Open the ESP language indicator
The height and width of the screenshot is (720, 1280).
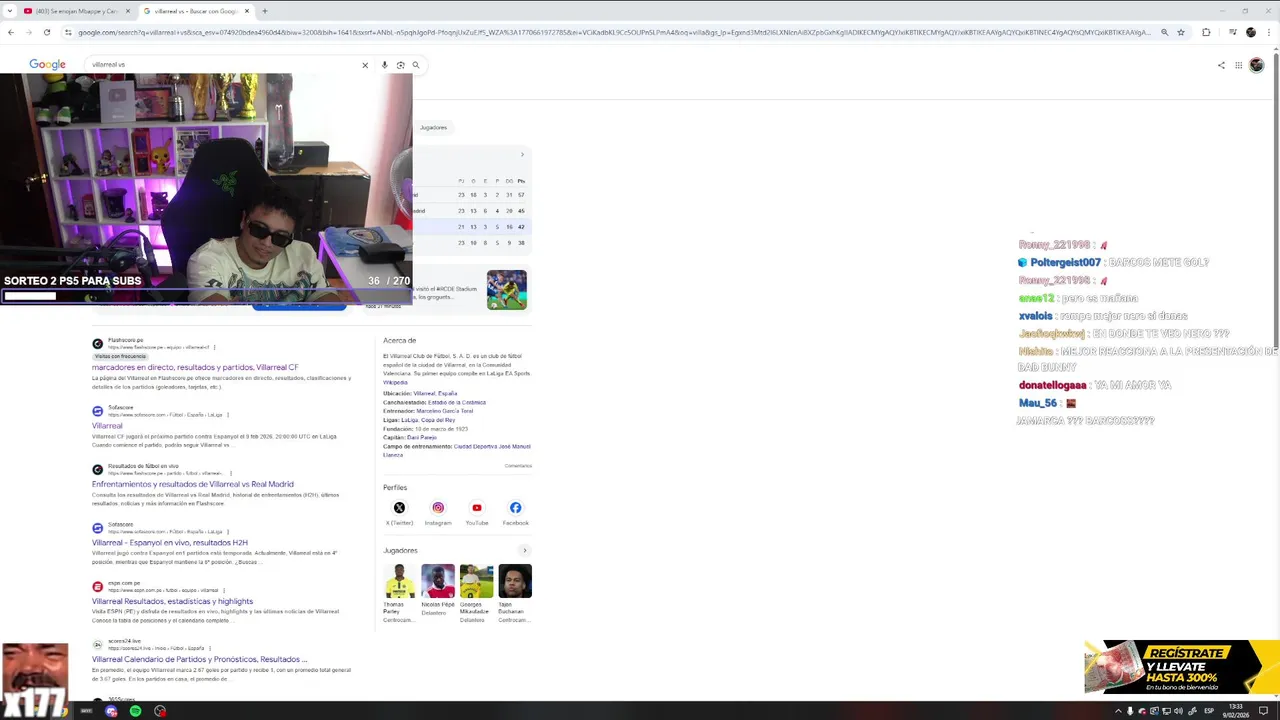pyautogui.click(x=1209, y=711)
